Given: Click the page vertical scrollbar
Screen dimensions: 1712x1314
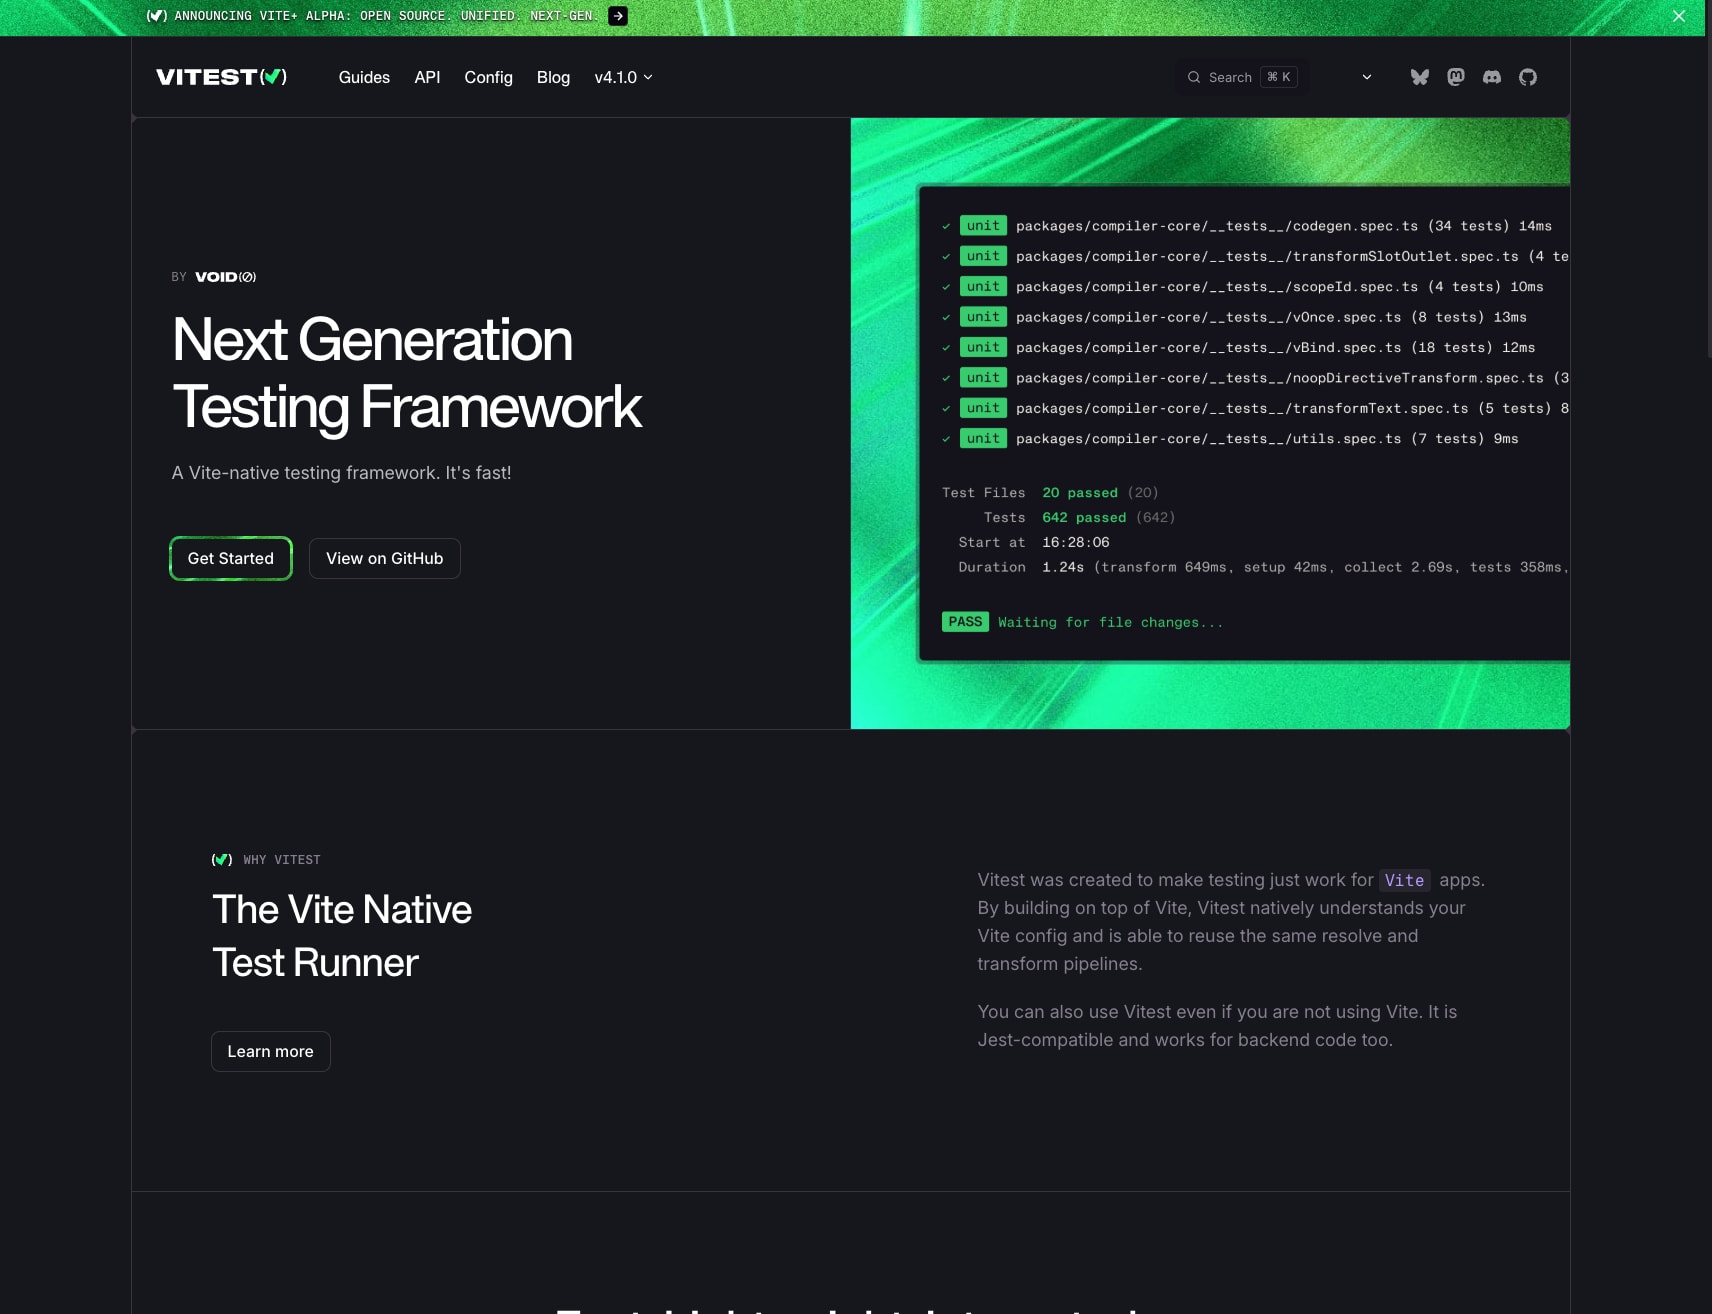Looking at the screenshot, I should click(1708, 200).
